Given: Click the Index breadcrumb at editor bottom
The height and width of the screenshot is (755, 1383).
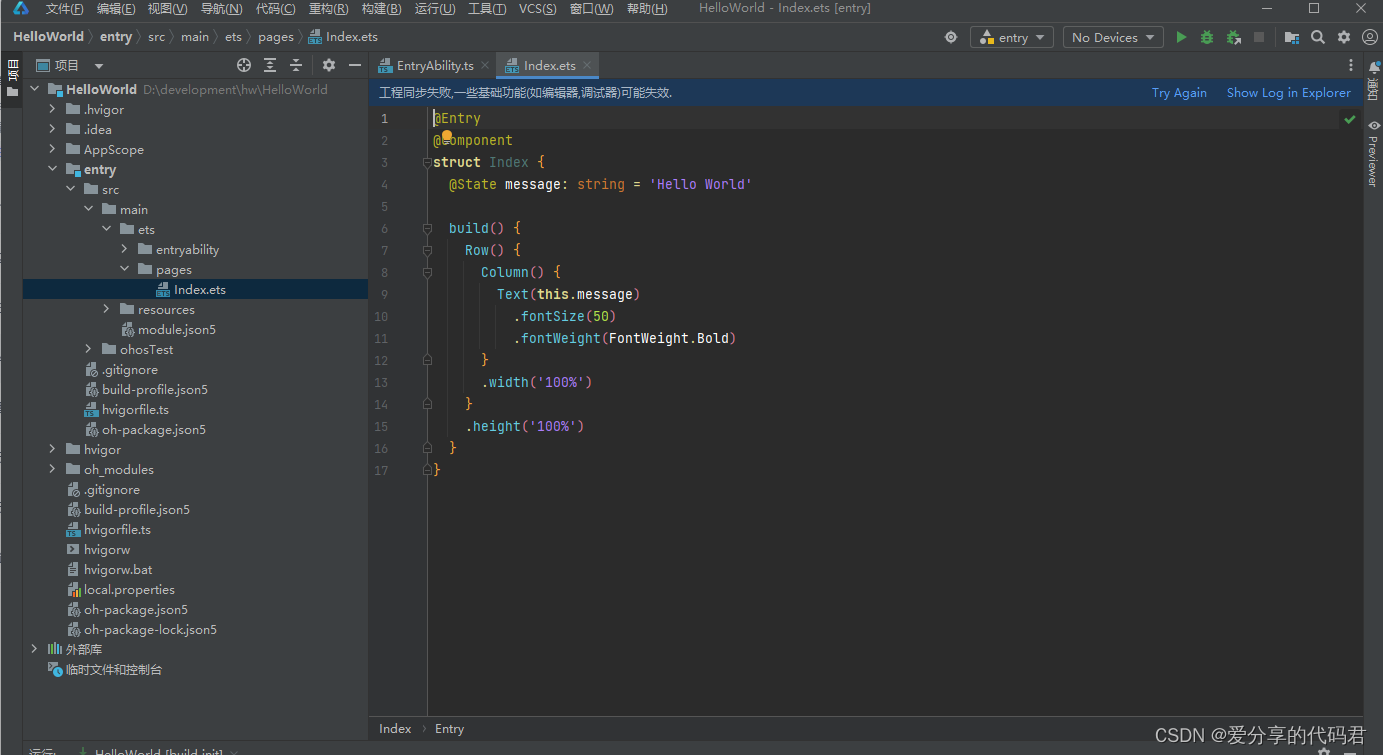Looking at the screenshot, I should coord(395,729).
